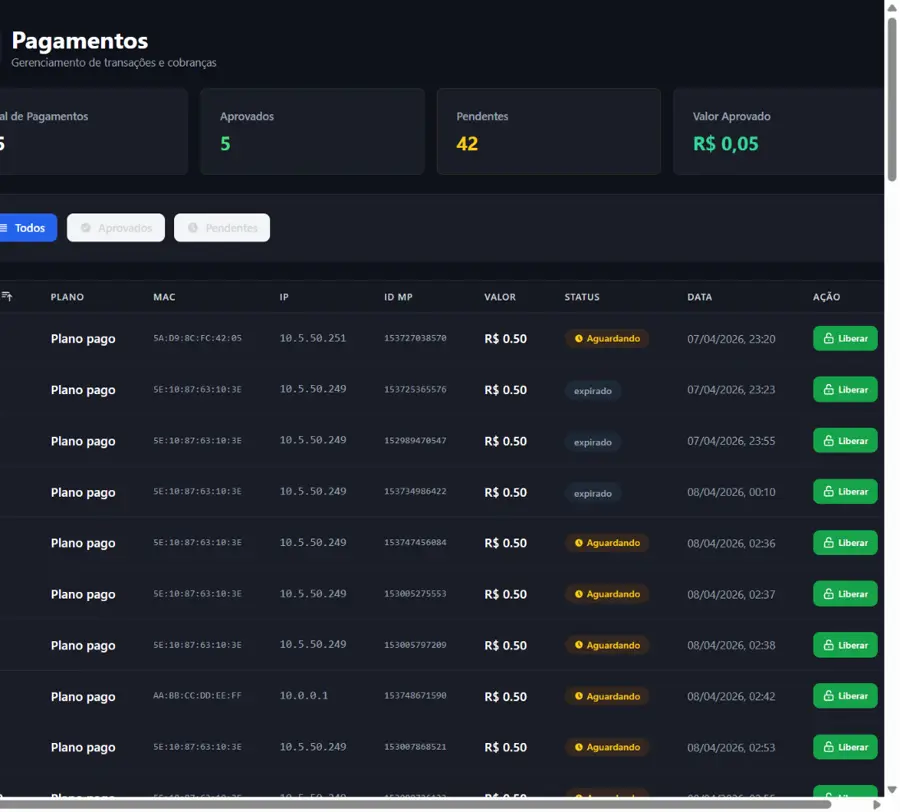
Task: Click the expirado badge on the 08/04/2026, 00:10 row
Action: [593, 494]
